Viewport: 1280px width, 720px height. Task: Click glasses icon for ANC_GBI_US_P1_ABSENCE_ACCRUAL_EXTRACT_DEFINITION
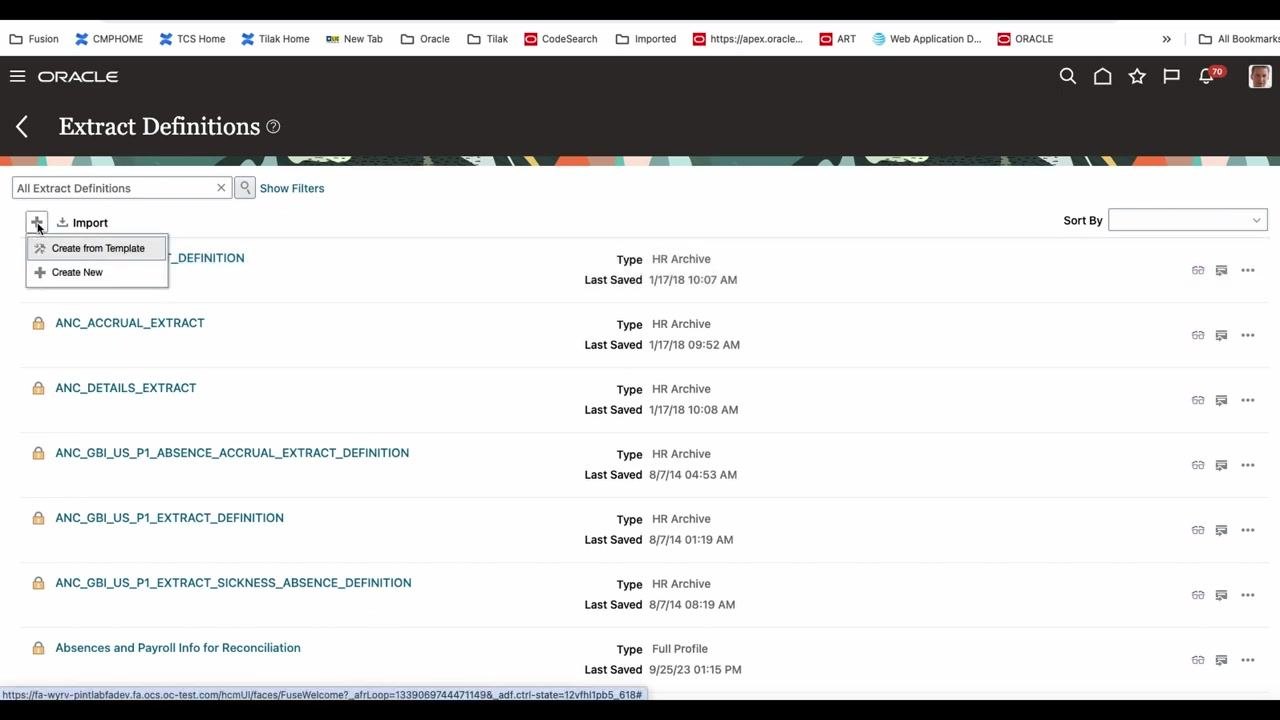click(x=1198, y=465)
